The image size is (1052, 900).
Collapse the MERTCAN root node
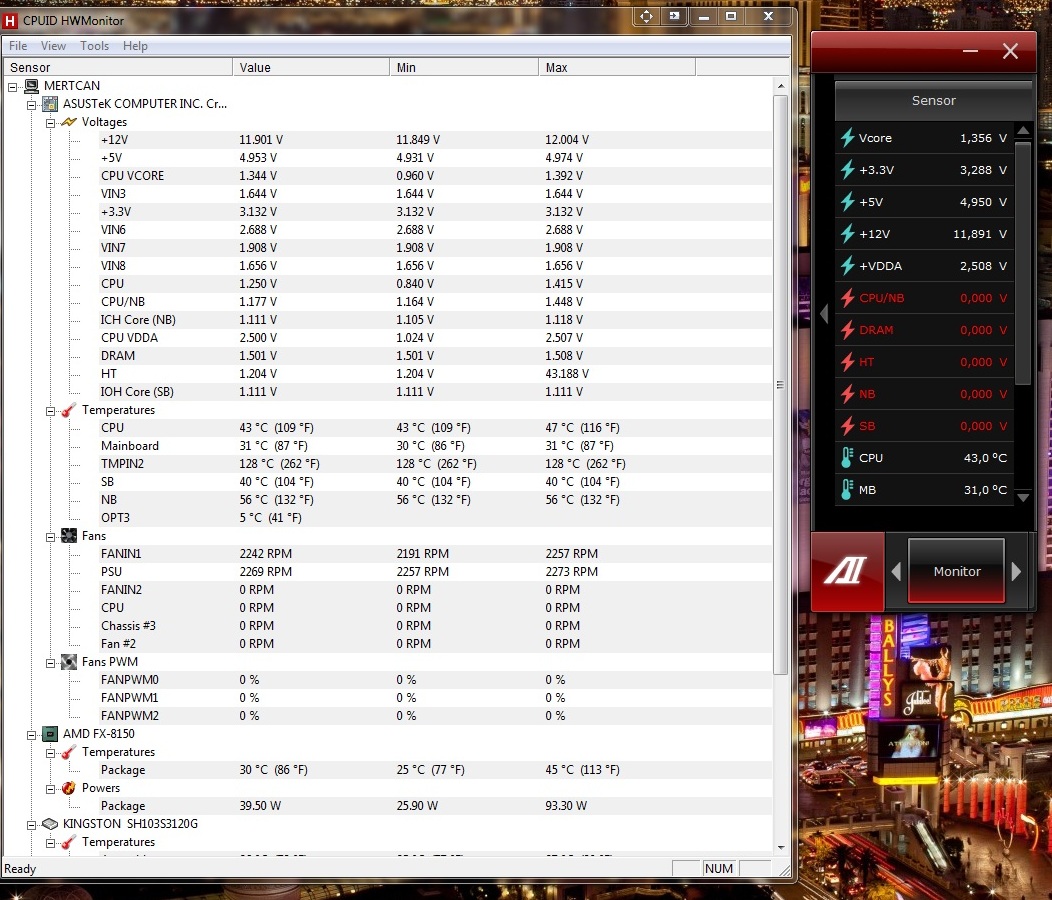point(13,86)
